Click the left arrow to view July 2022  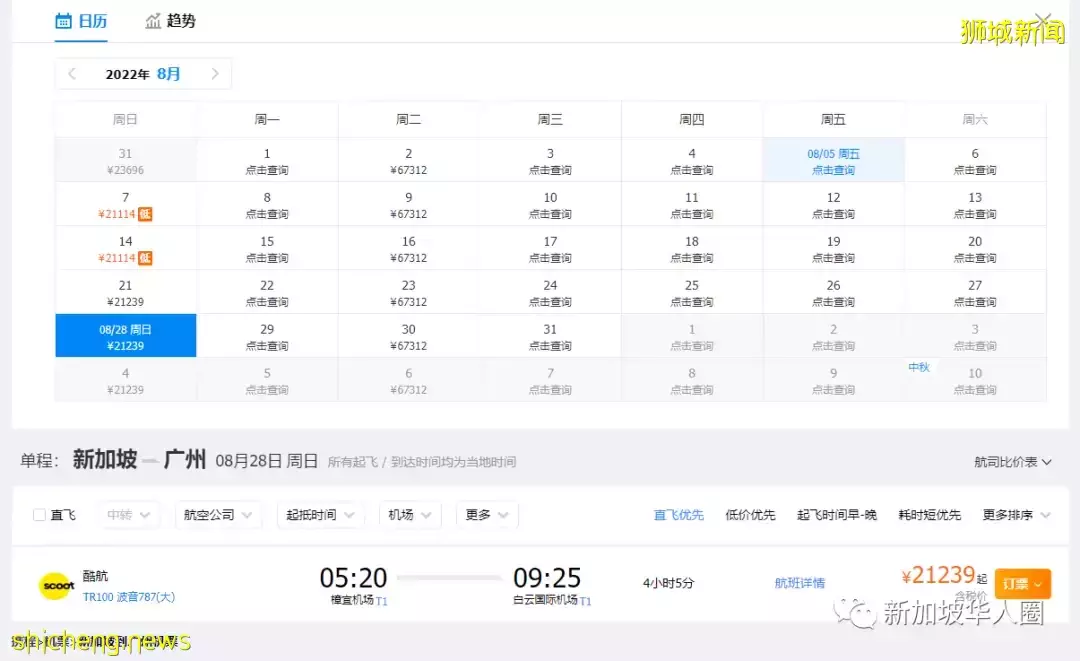71,74
